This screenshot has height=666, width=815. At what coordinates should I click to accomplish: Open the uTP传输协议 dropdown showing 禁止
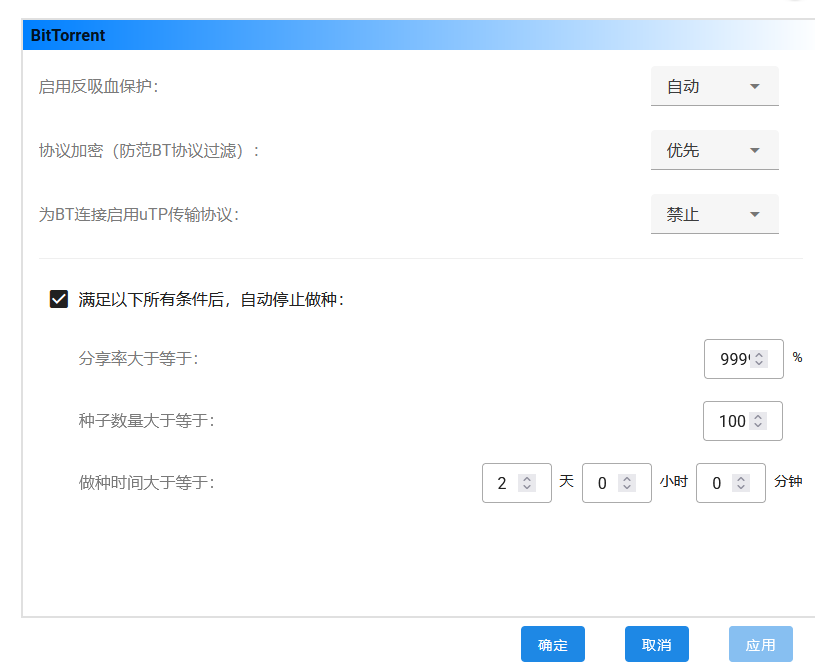click(x=714, y=215)
